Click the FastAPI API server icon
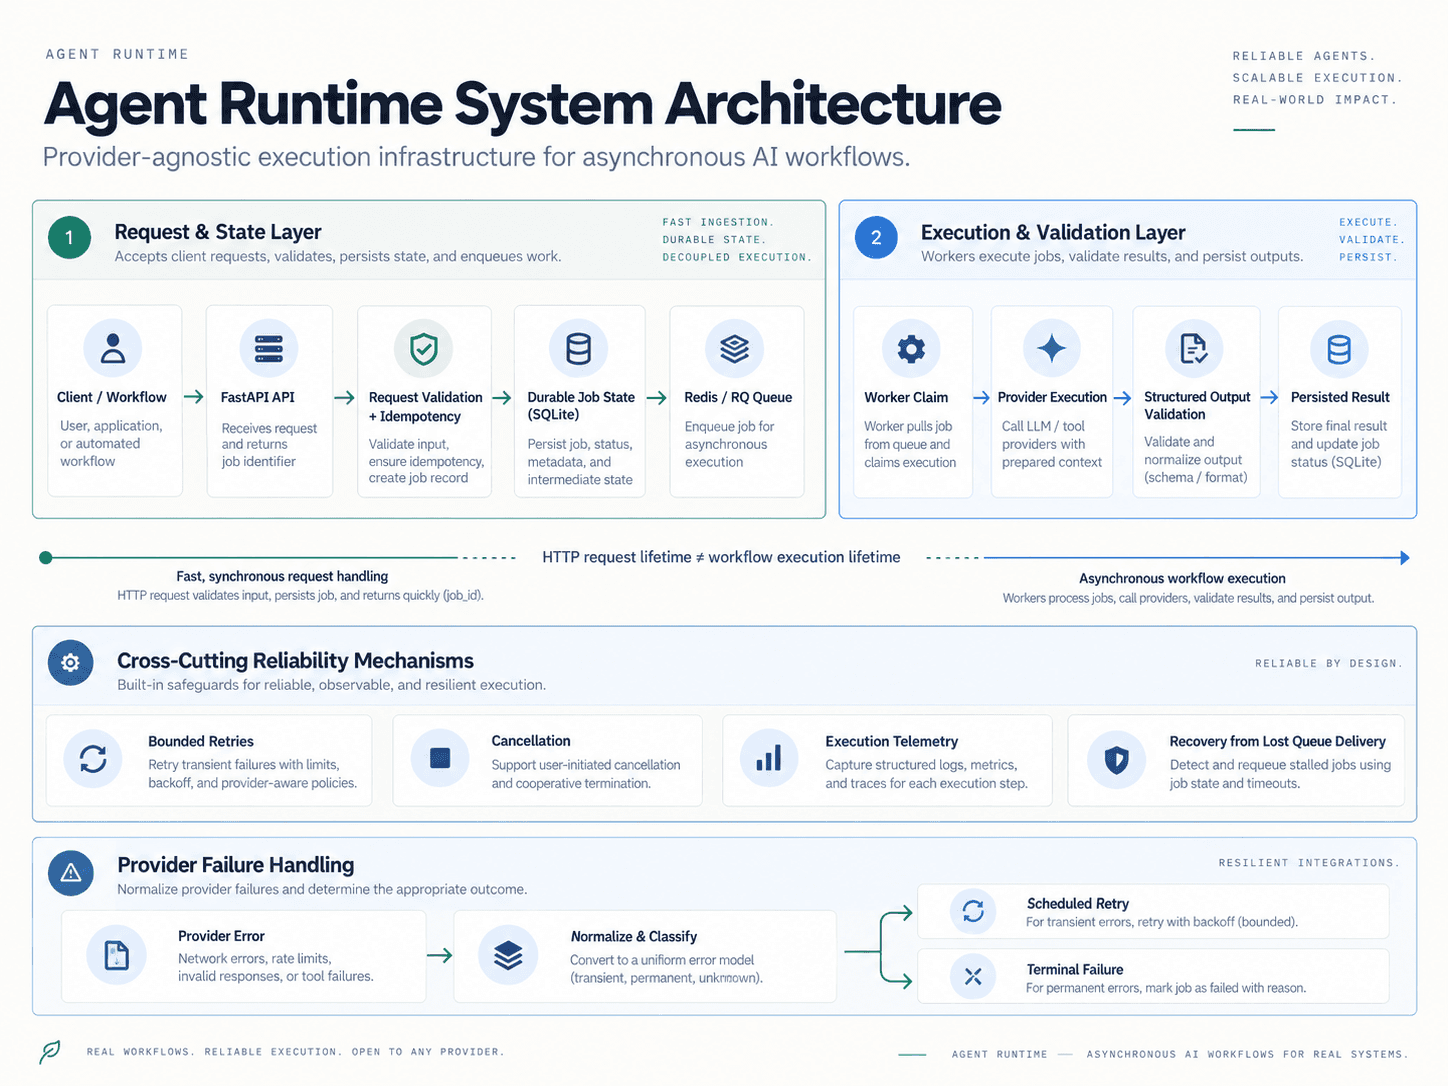The width and height of the screenshot is (1448, 1086). pyautogui.click(x=269, y=348)
